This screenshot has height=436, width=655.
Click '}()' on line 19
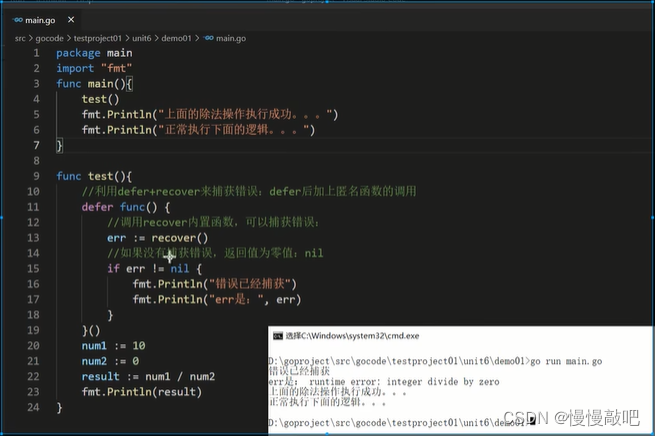click(x=91, y=330)
